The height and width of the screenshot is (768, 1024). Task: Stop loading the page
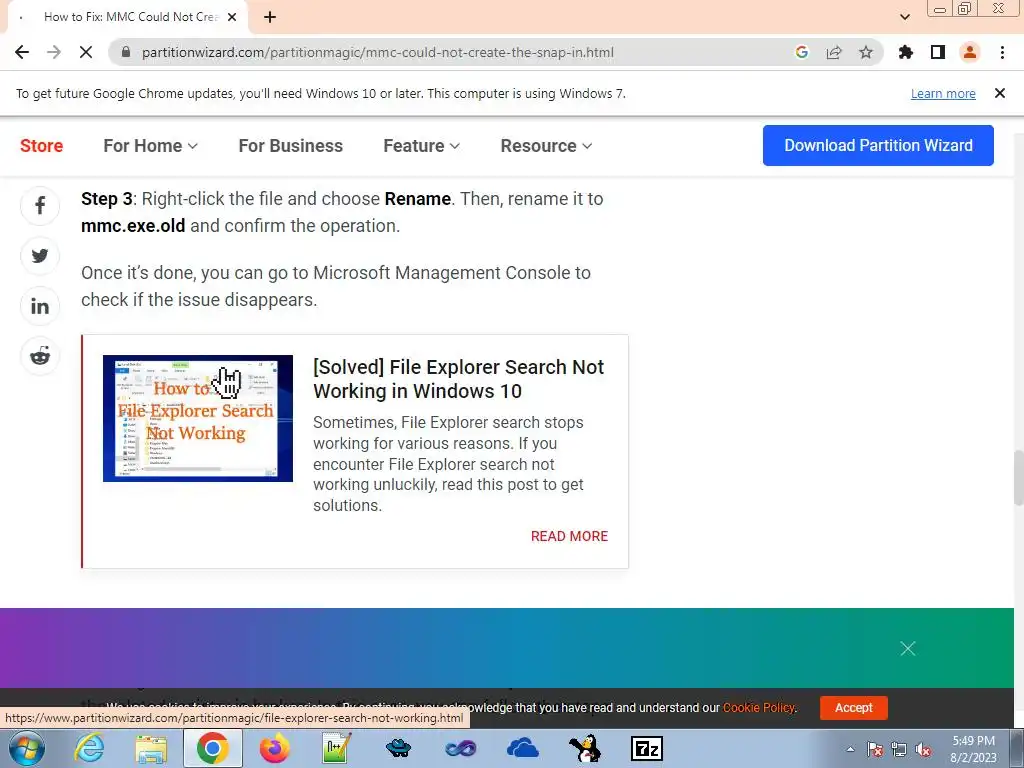(x=86, y=52)
